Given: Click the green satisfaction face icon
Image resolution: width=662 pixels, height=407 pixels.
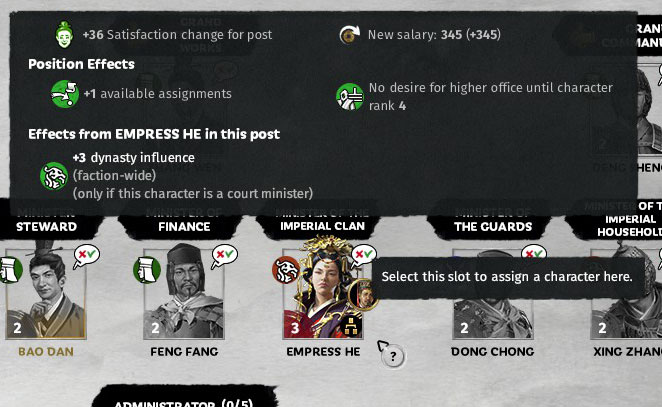Looking at the screenshot, I should pyautogui.click(x=64, y=35).
